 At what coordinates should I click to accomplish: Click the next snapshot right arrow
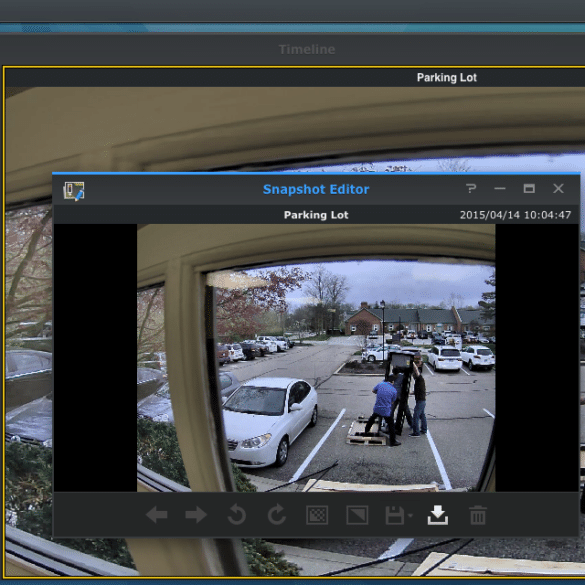click(196, 515)
